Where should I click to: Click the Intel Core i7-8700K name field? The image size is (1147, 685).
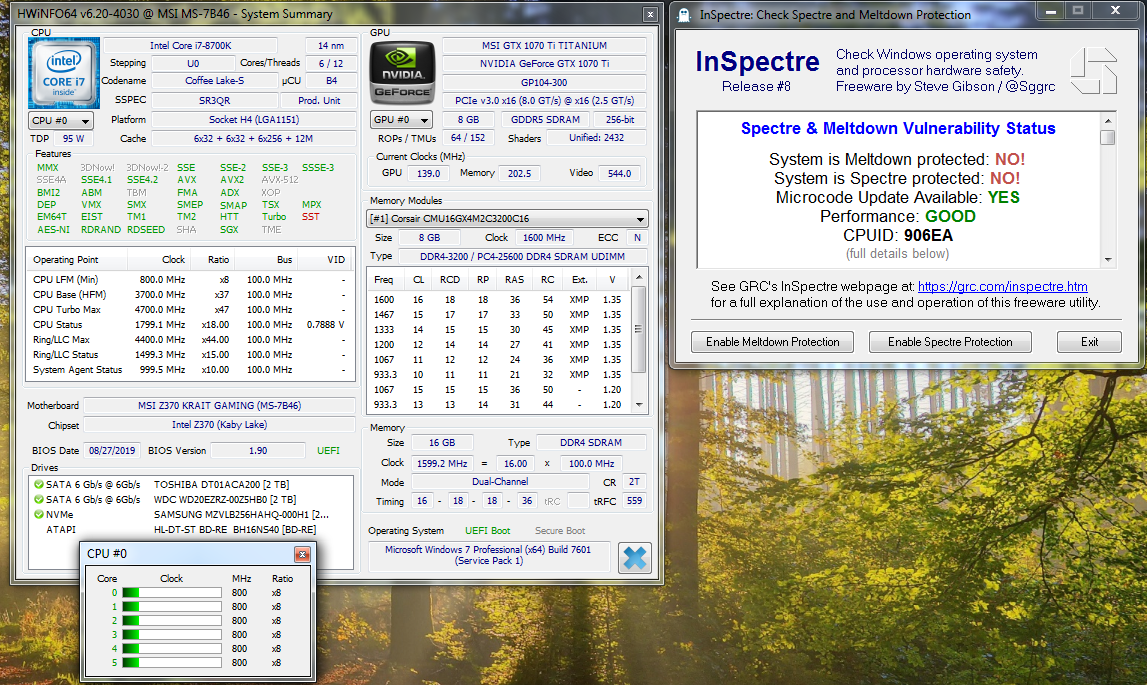coord(190,45)
